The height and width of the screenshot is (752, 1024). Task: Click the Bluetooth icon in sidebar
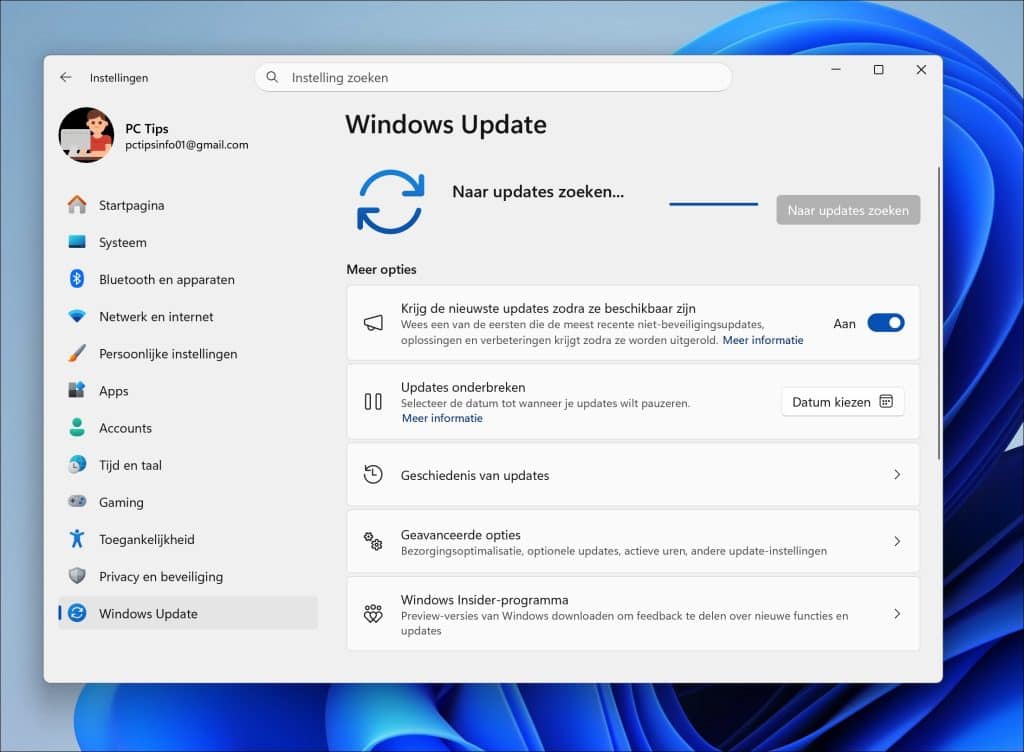pos(77,279)
